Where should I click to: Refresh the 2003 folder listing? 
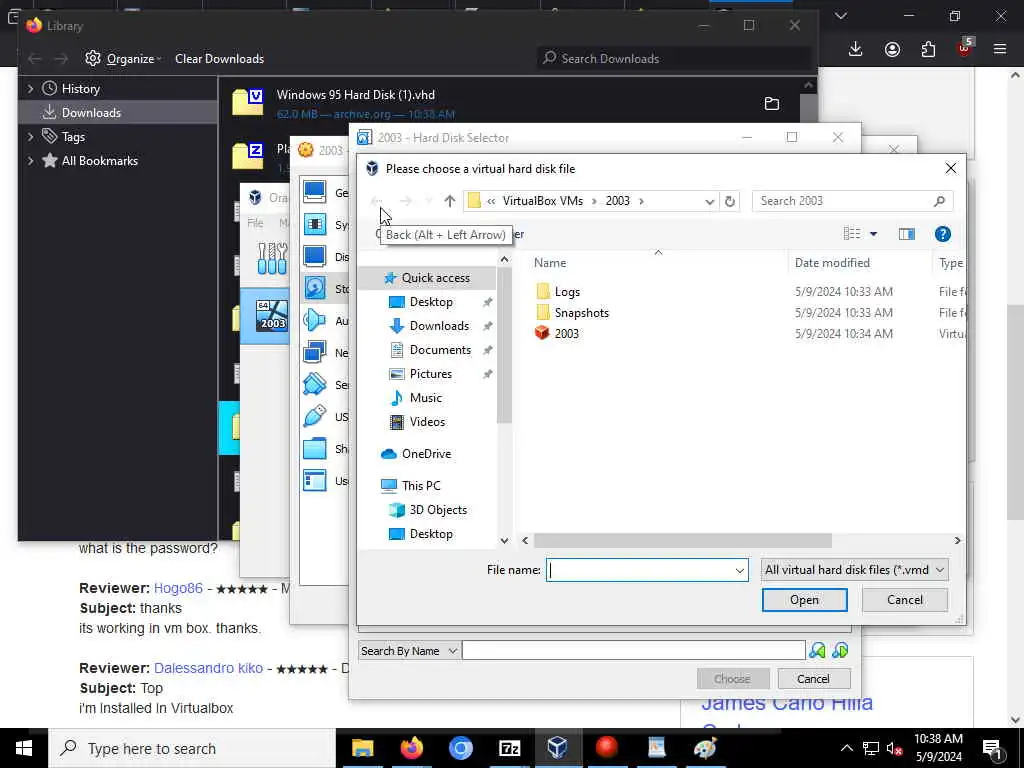pos(729,201)
